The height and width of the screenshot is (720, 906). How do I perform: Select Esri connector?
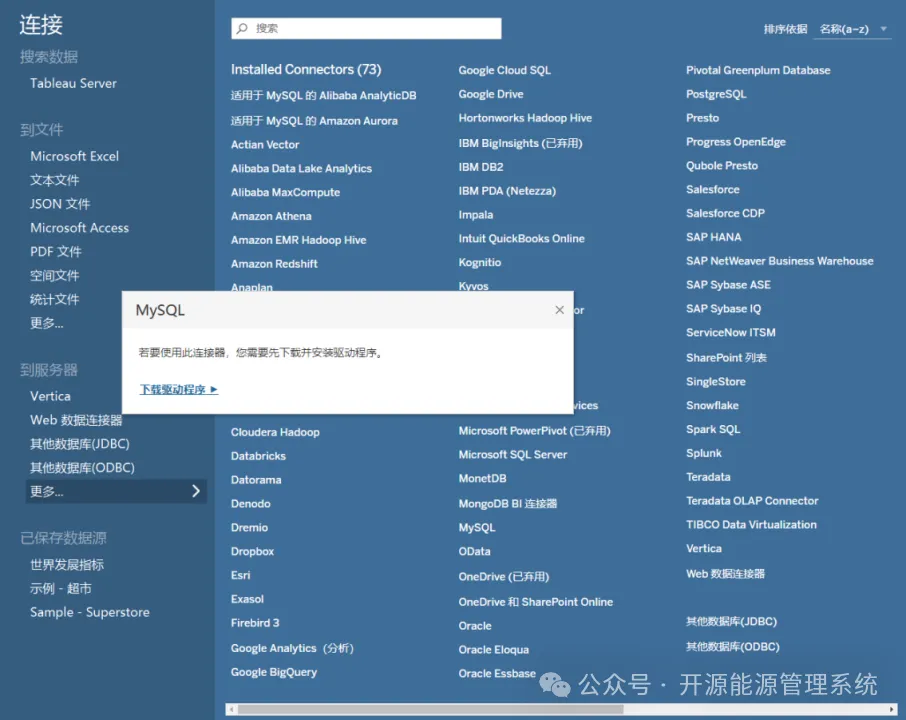pyautogui.click(x=240, y=575)
